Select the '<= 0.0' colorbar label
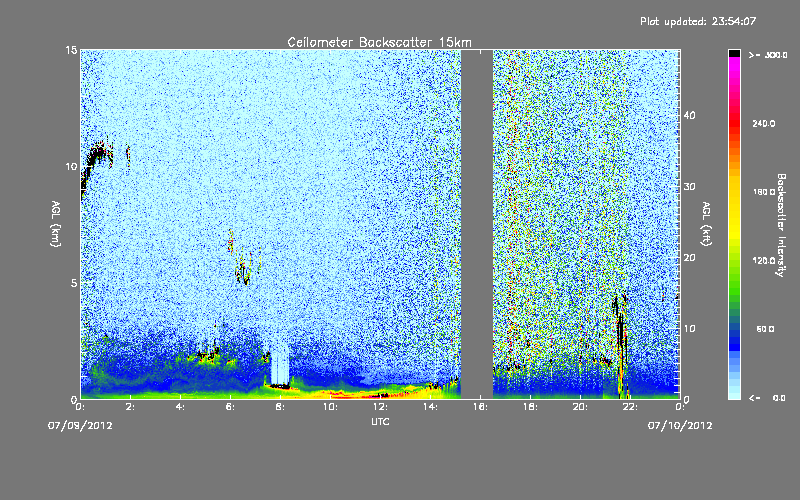The height and width of the screenshot is (500, 800). (x=767, y=398)
